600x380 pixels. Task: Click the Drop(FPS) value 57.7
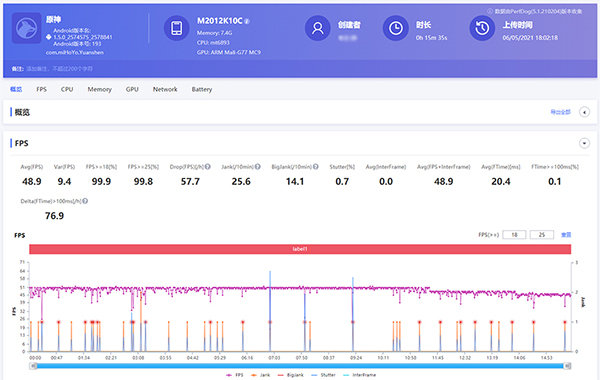[x=190, y=181]
